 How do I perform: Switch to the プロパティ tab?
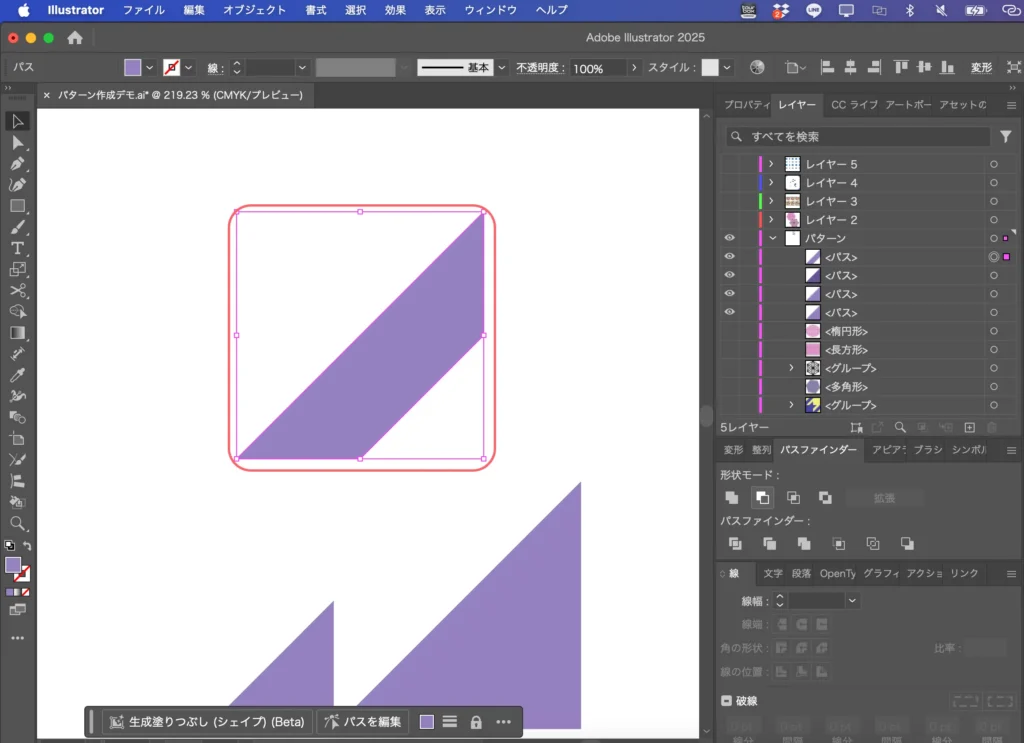746,105
